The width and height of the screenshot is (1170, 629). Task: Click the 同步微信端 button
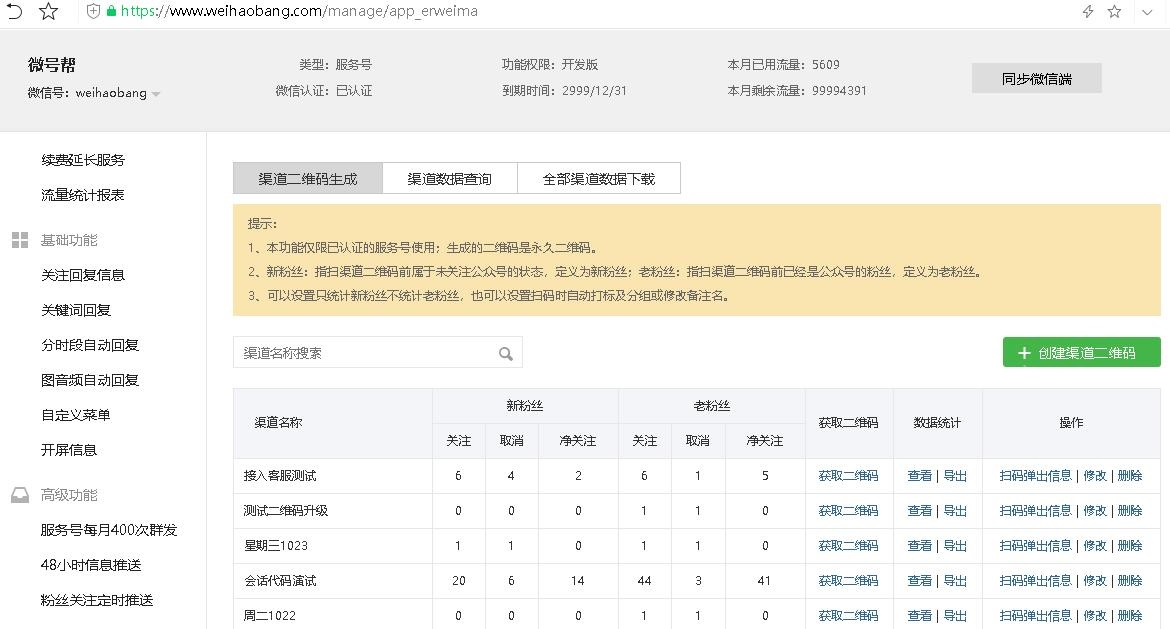click(1036, 78)
